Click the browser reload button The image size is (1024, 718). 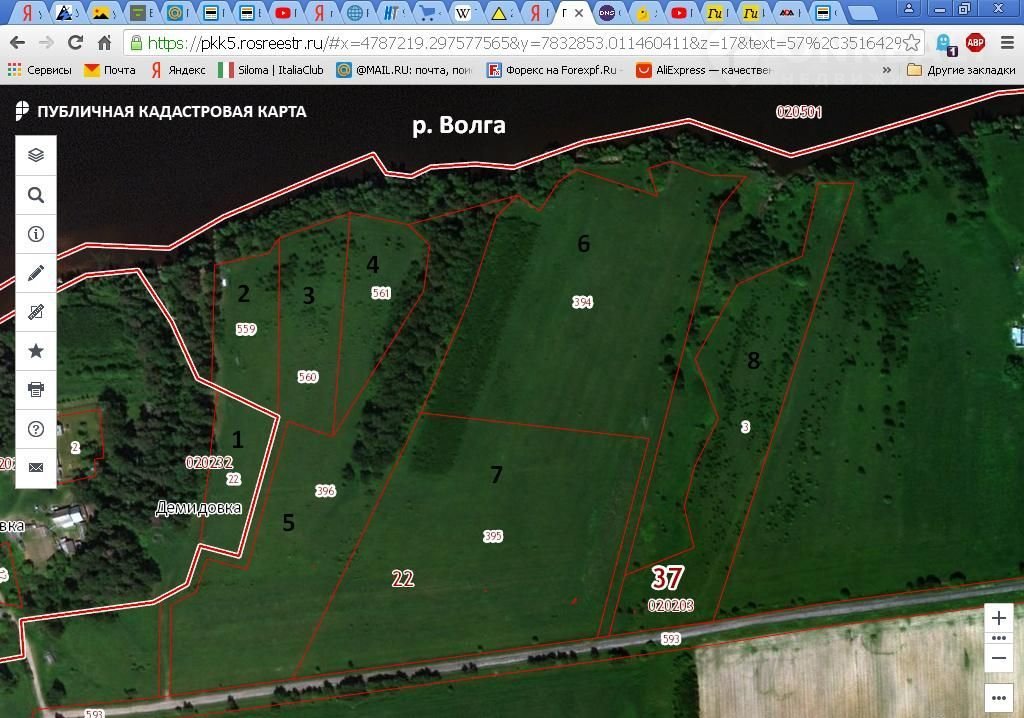point(75,43)
